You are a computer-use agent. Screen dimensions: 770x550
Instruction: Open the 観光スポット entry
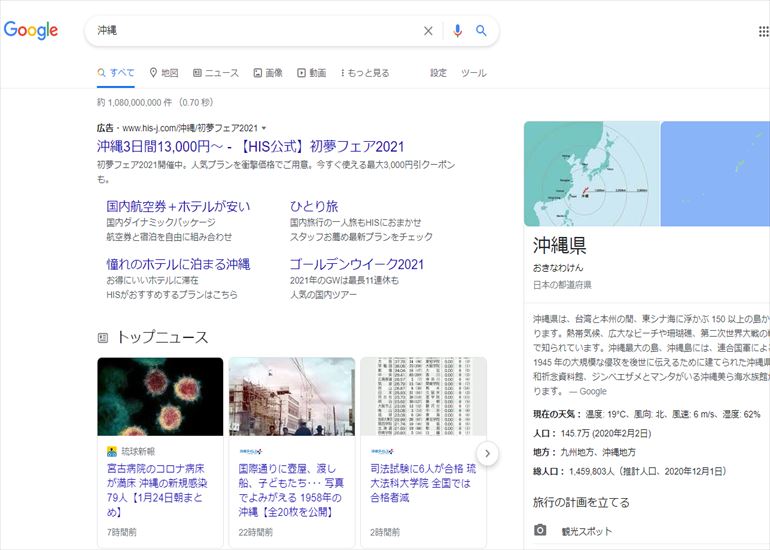pyautogui.click(x=587, y=531)
